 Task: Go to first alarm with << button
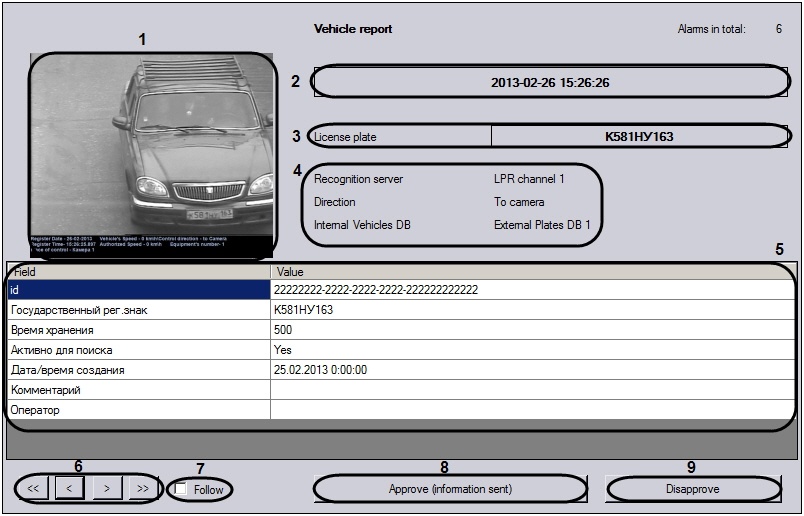click(33, 489)
